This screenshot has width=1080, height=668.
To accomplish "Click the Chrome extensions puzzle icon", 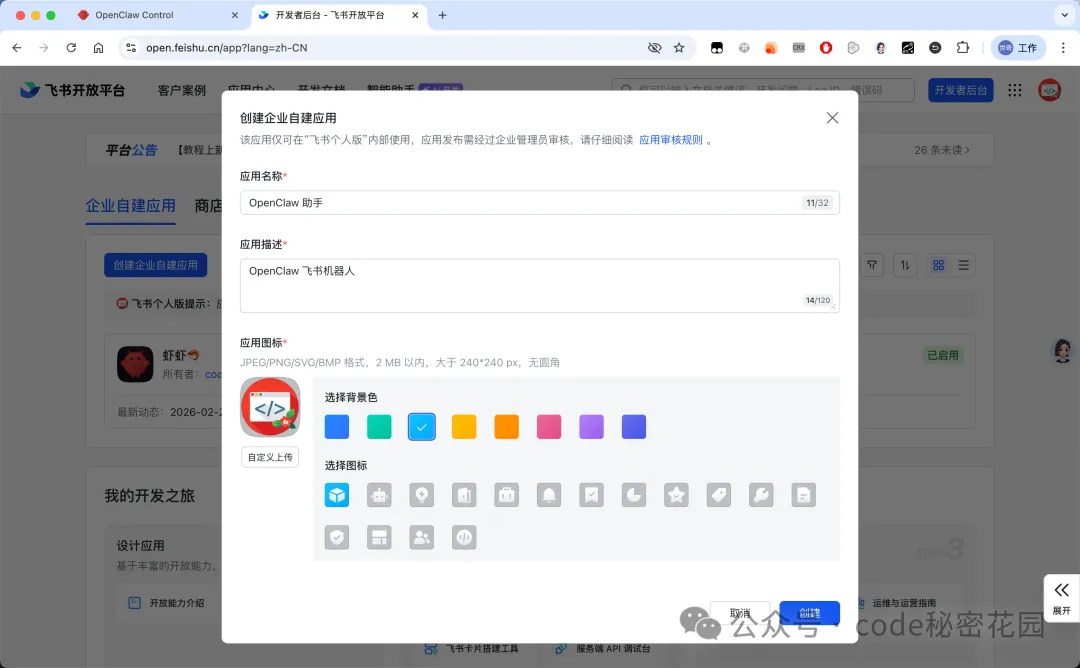I will click(x=962, y=48).
